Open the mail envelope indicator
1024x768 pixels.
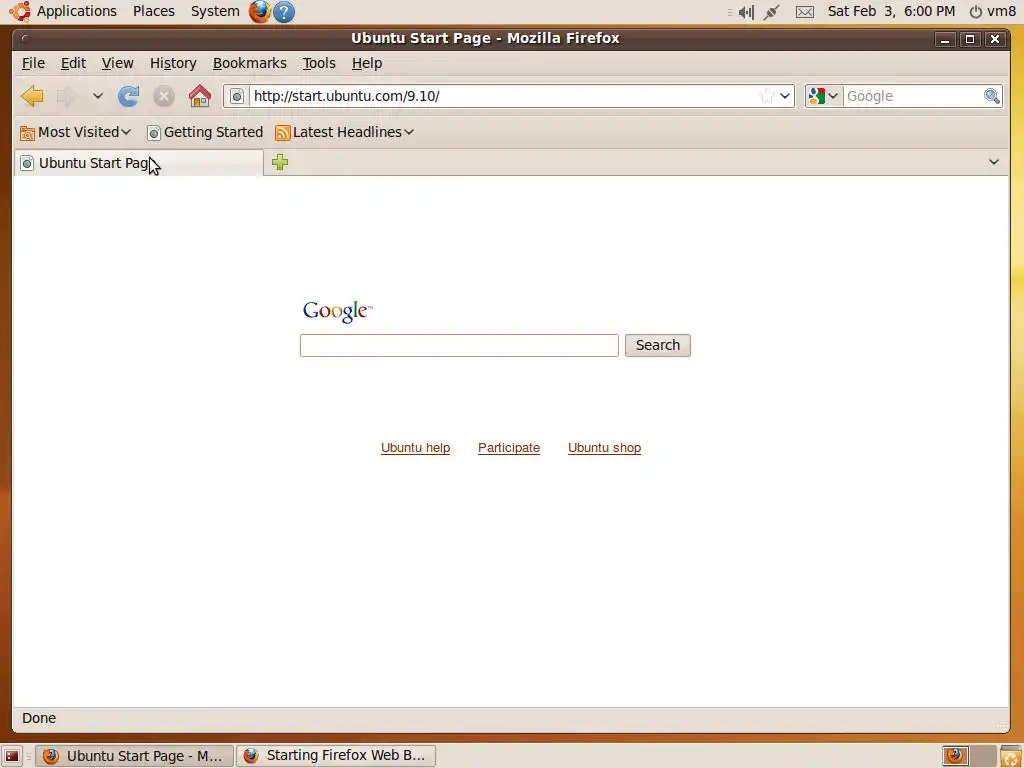(x=805, y=12)
